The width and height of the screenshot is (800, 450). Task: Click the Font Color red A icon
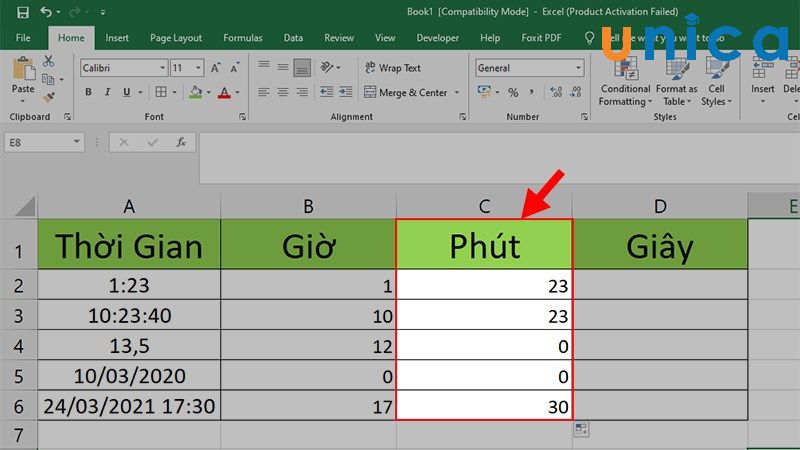coord(224,92)
